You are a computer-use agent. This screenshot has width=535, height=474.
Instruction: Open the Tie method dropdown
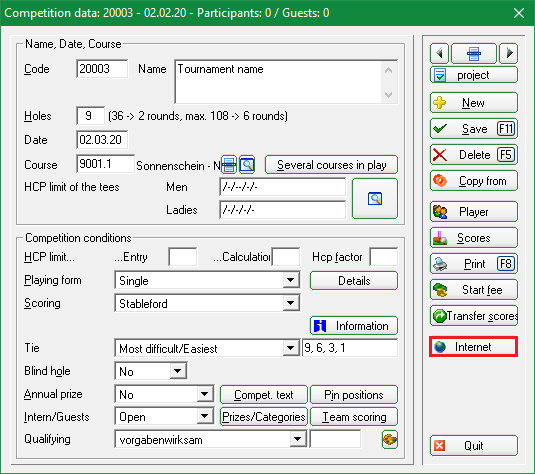click(291, 348)
